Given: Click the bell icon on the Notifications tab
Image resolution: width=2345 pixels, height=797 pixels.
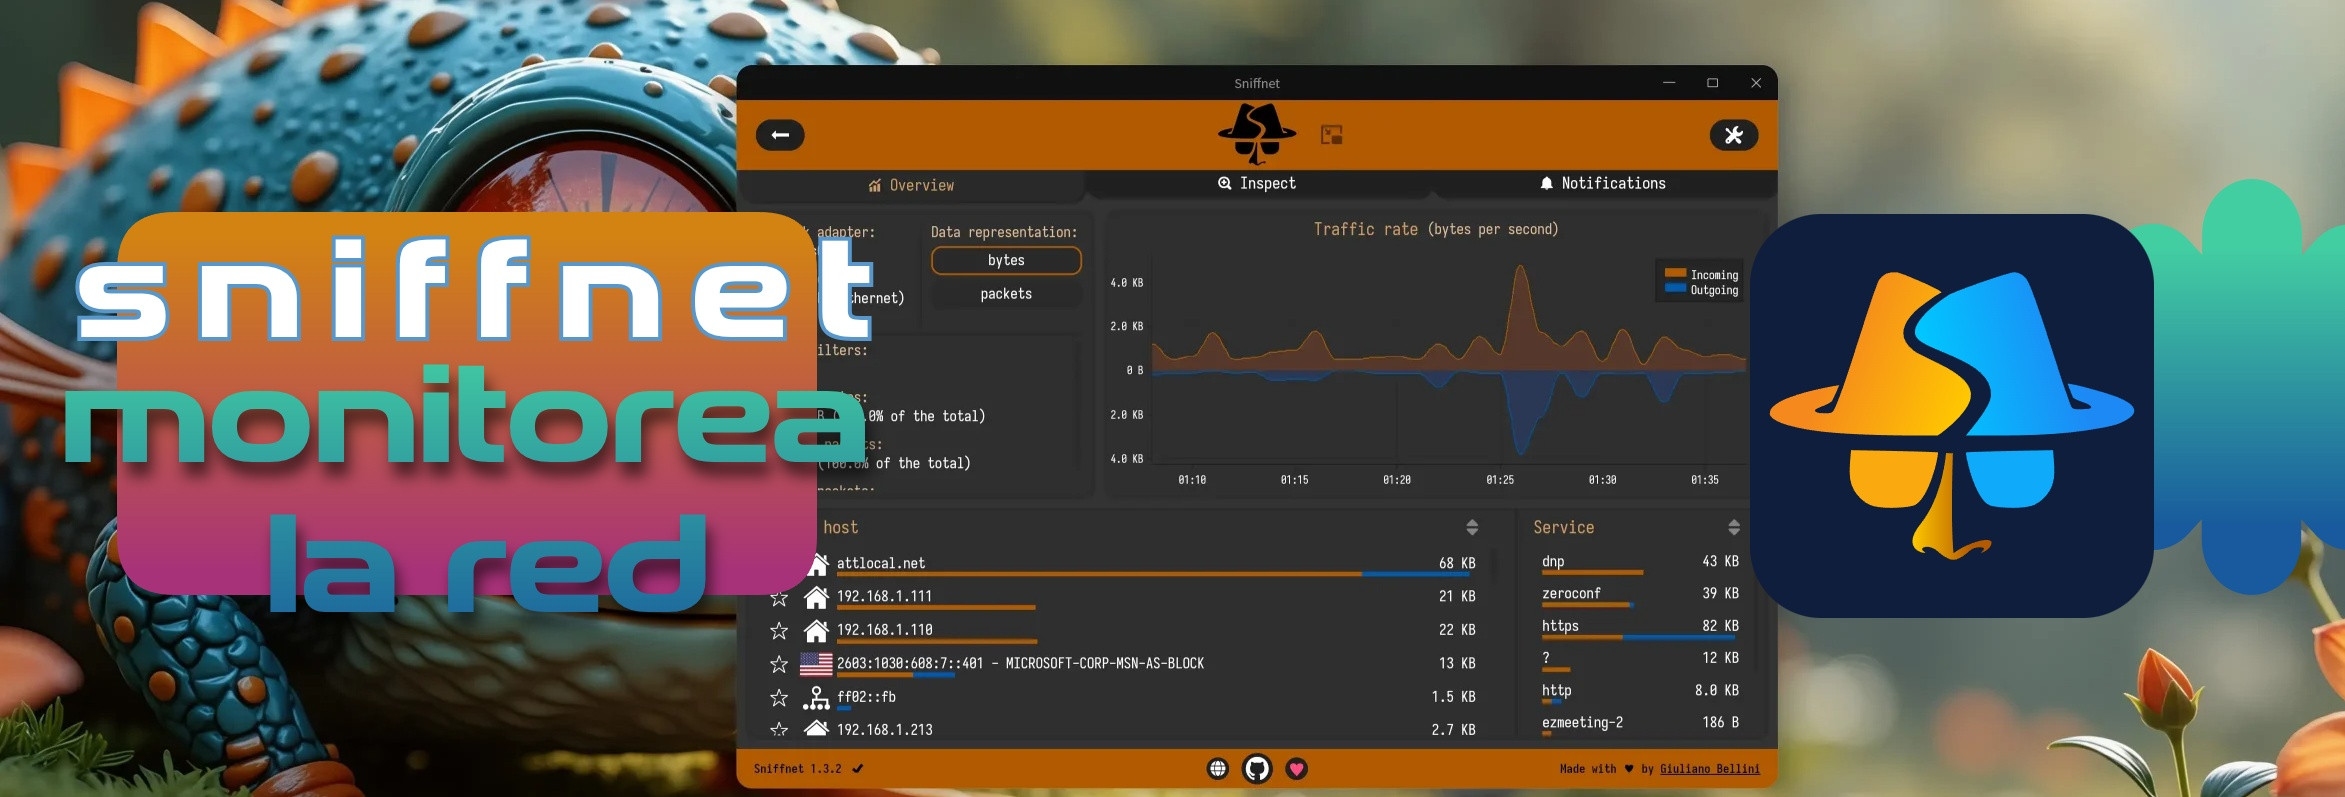Looking at the screenshot, I should pyautogui.click(x=1546, y=183).
